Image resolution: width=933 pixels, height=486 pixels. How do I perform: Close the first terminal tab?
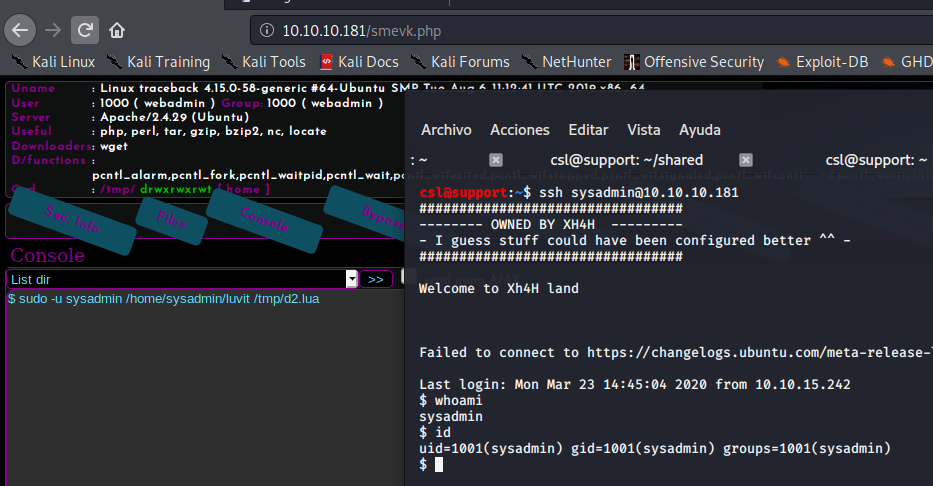[x=496, y=160]
